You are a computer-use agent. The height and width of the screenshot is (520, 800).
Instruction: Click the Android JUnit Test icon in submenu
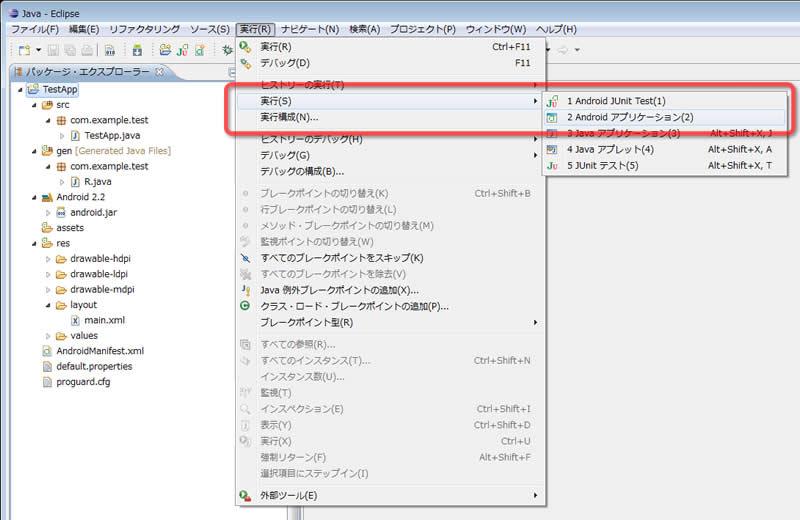click(x=552, y=102)
